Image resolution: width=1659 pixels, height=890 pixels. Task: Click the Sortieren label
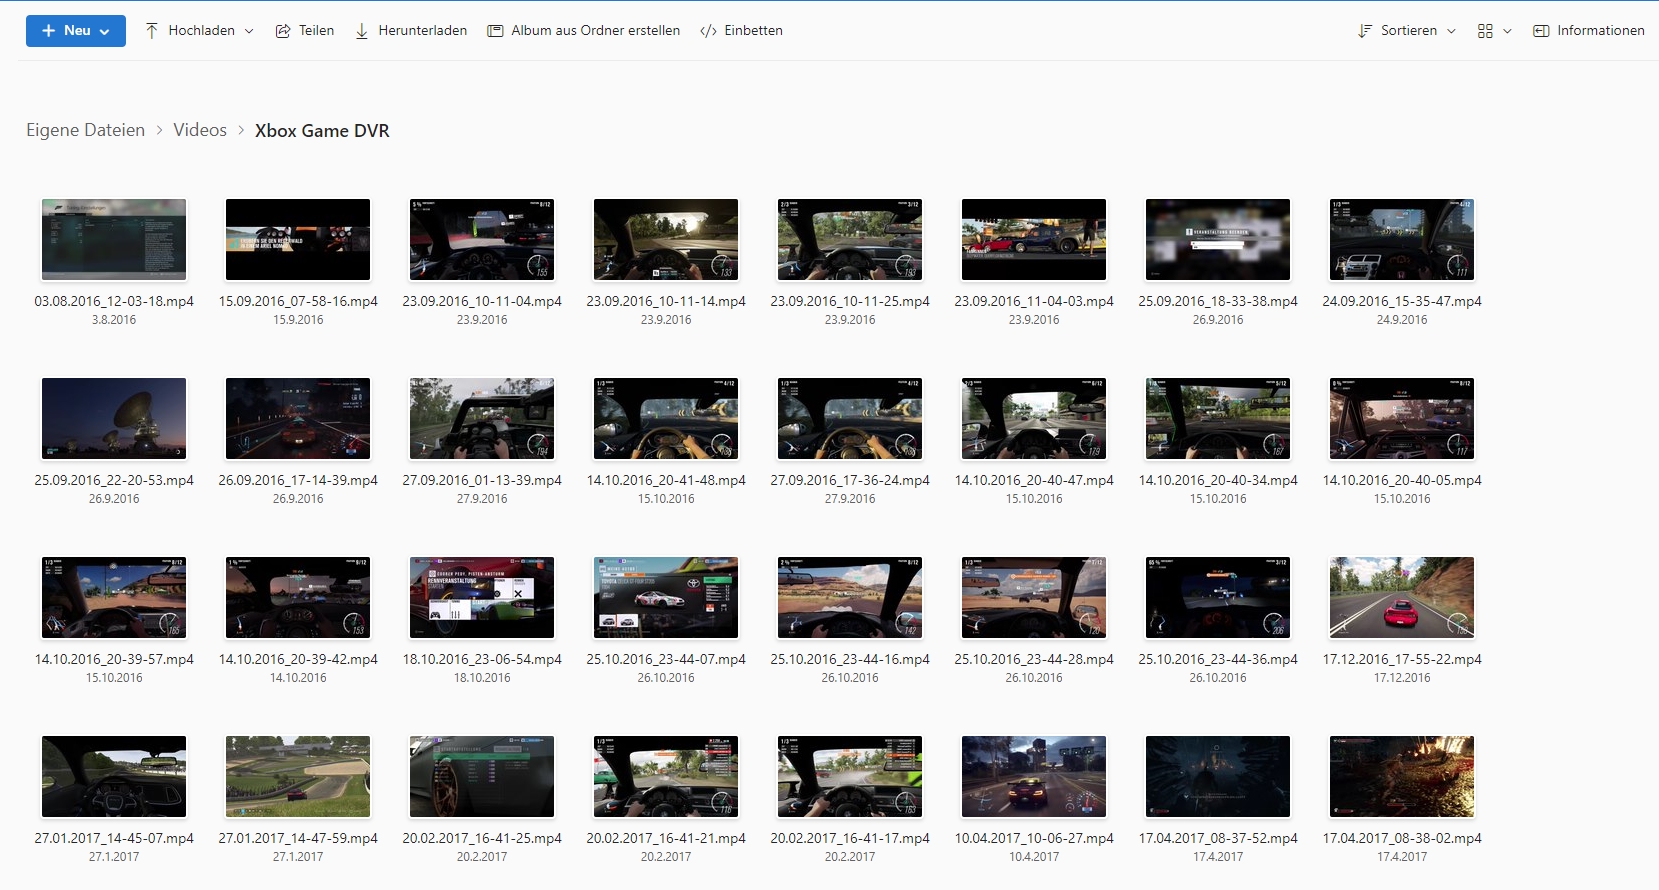1408,31
